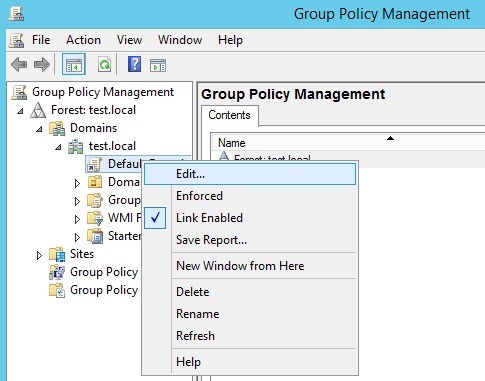Expand the Starter GPOs node arrow
Viewport: 485px width, 381px height.
point(77,237)
